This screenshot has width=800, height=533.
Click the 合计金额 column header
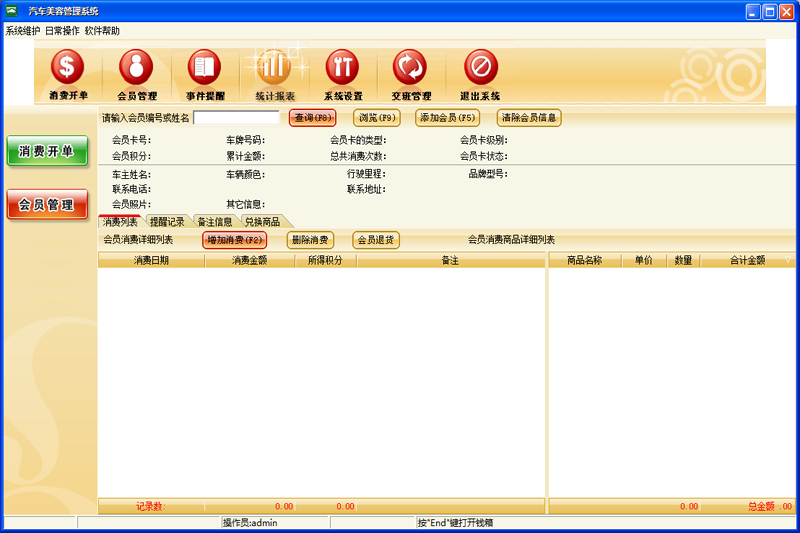pos(747,261)
